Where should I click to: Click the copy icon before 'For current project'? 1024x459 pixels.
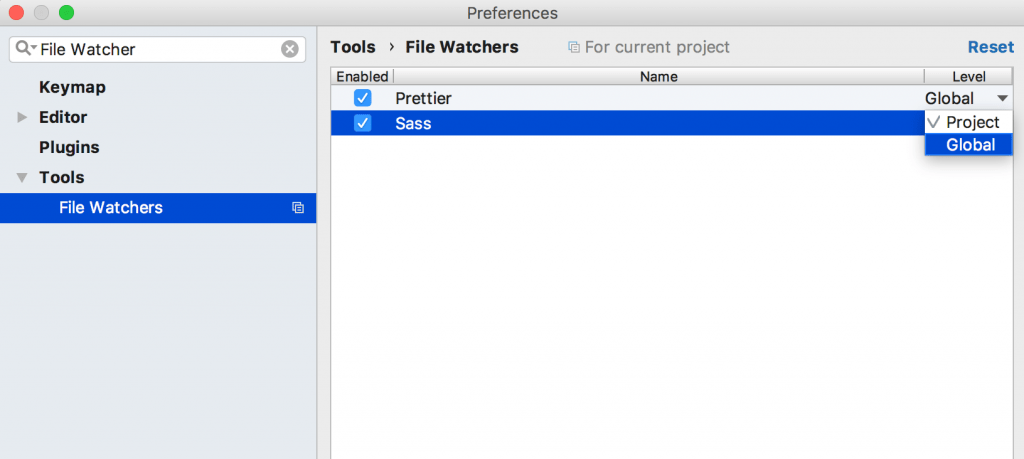(574, 47)
